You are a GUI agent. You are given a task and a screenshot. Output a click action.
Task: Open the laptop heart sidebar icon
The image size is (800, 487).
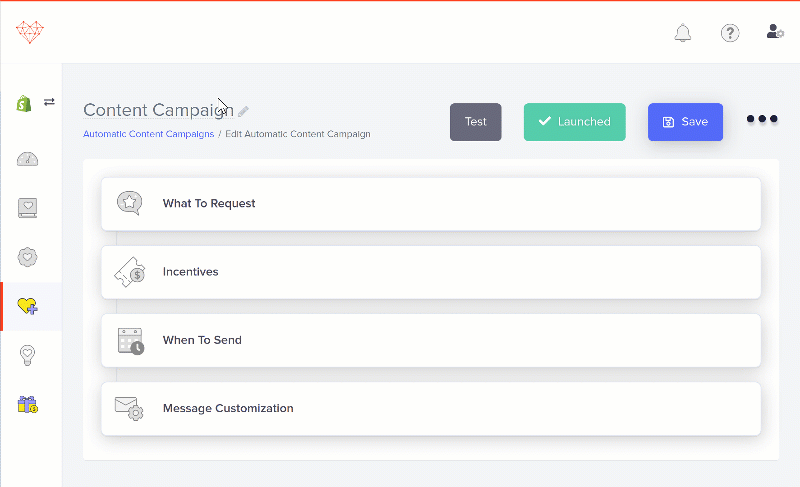28,208
